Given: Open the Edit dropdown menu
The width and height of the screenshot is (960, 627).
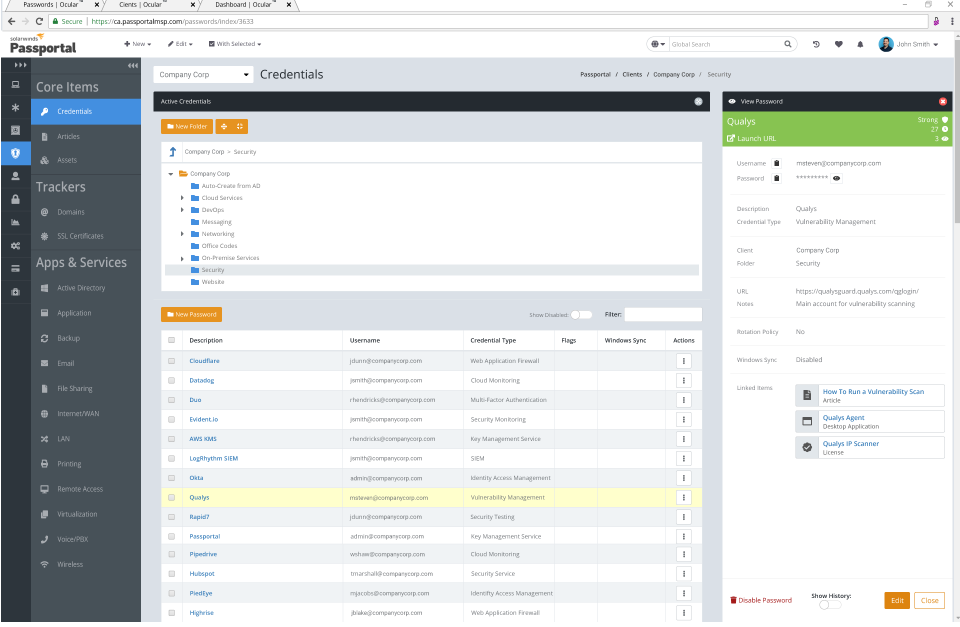Looking at the screenshot, I should click(180, 44).
